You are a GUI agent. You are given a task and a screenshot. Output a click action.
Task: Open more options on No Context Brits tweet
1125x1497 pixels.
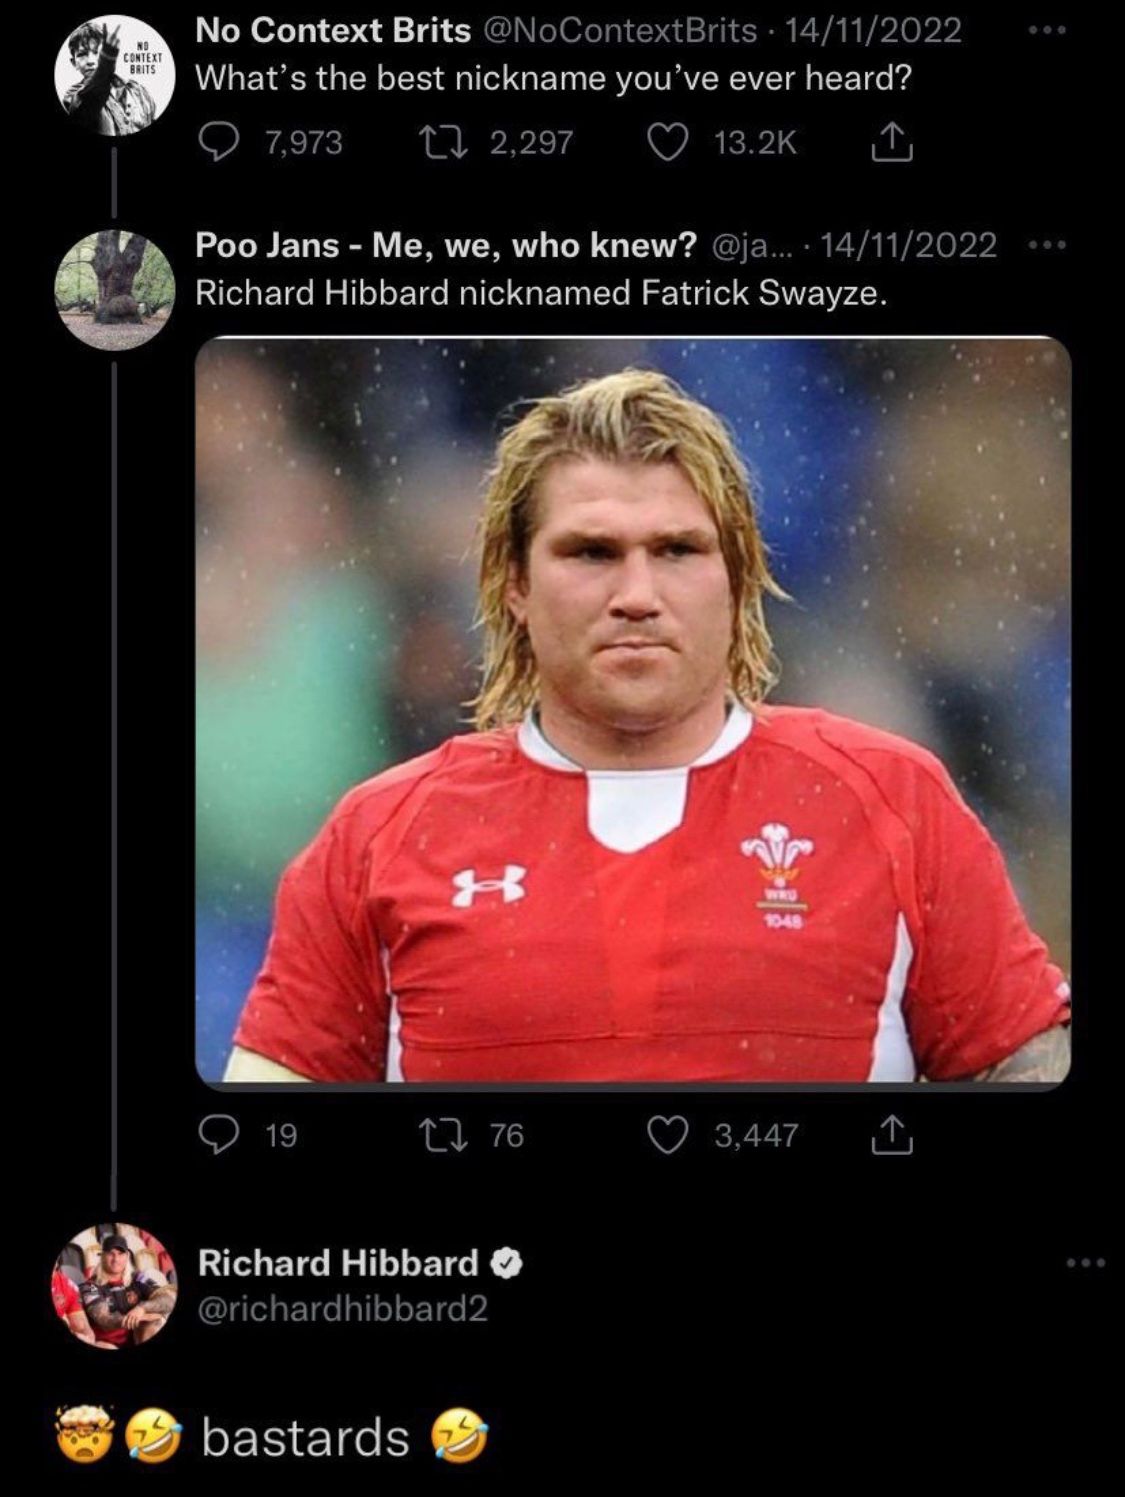1047,31
